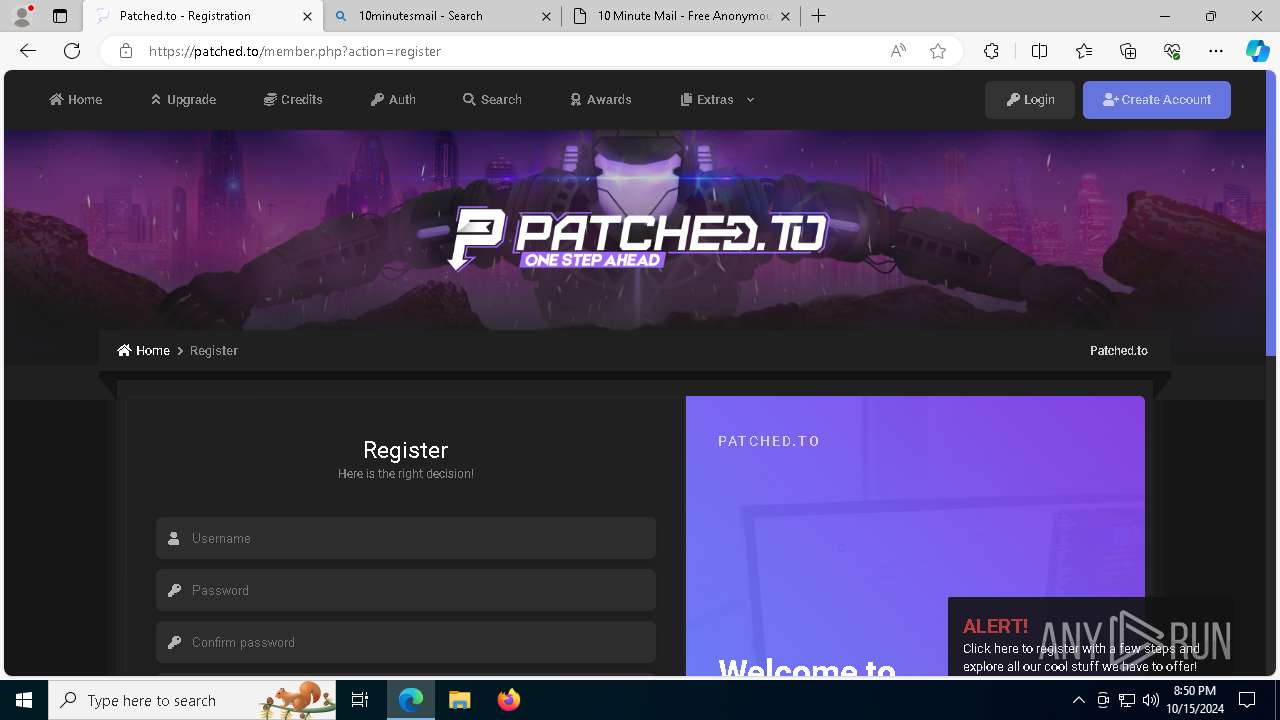Focus the Confirm password input field

[406, 642]
